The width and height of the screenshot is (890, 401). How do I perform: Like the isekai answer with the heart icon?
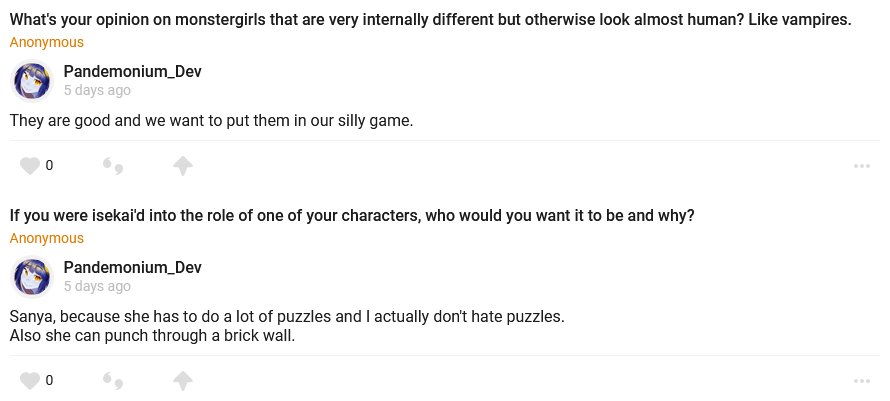tap(30, 380)
